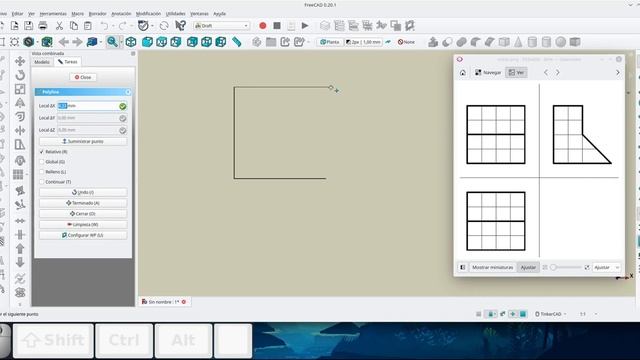This screenshot has height=360, width=640.
Task: Expand the std view menu arrow
Action: point(100,42)
